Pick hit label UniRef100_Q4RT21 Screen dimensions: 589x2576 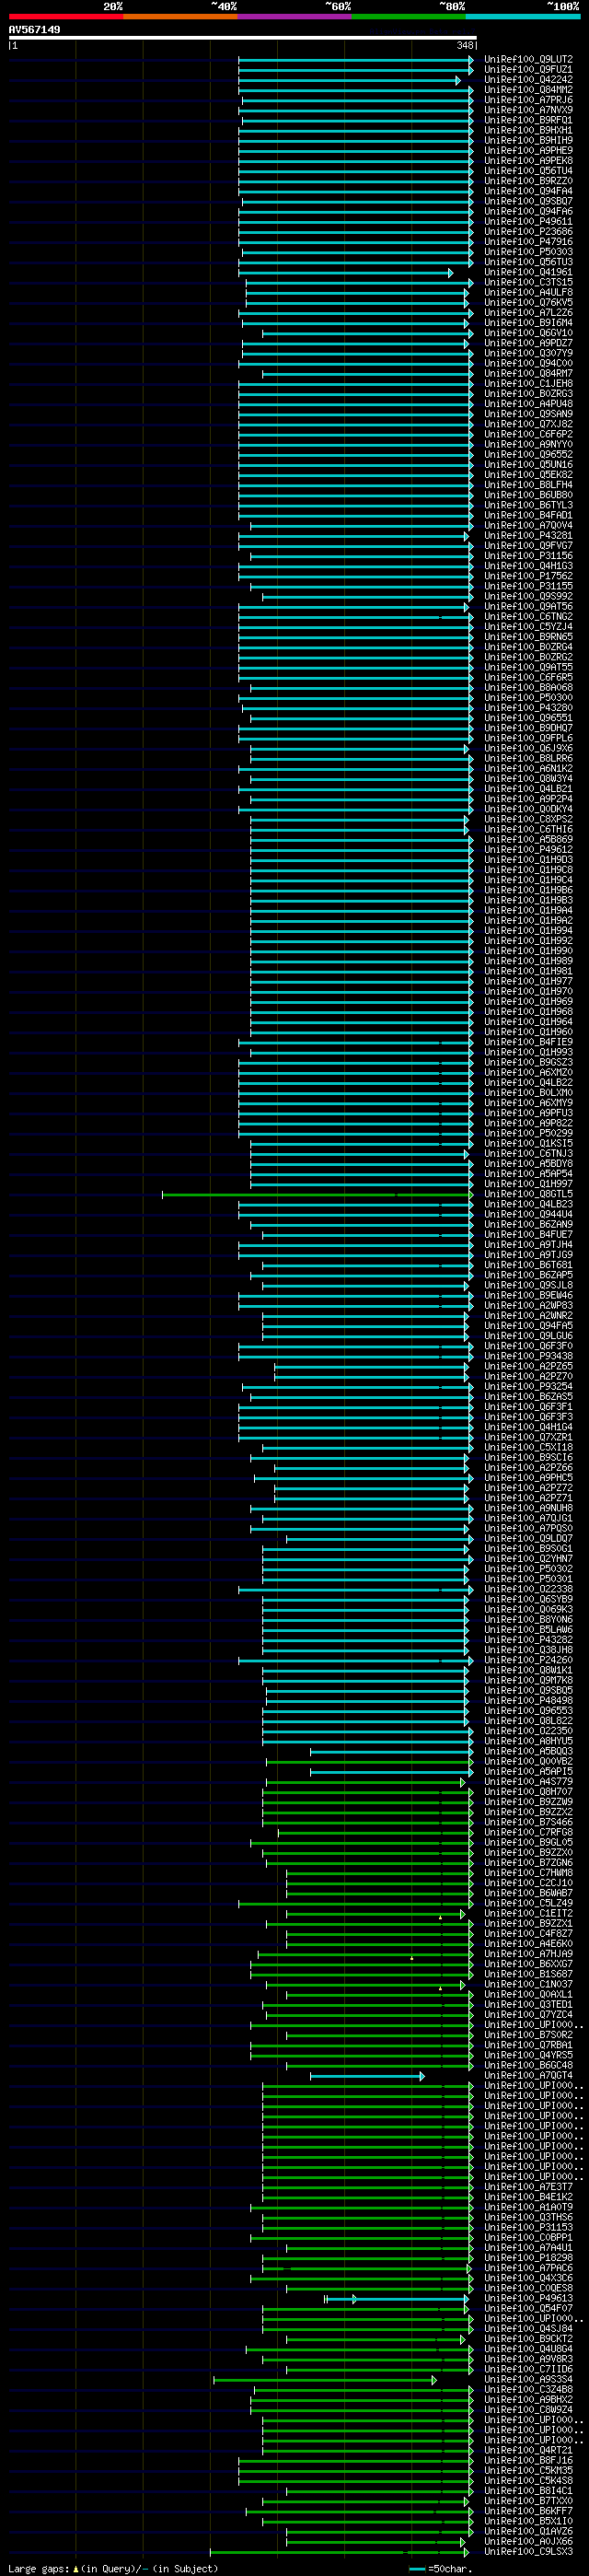[529, 2450]
